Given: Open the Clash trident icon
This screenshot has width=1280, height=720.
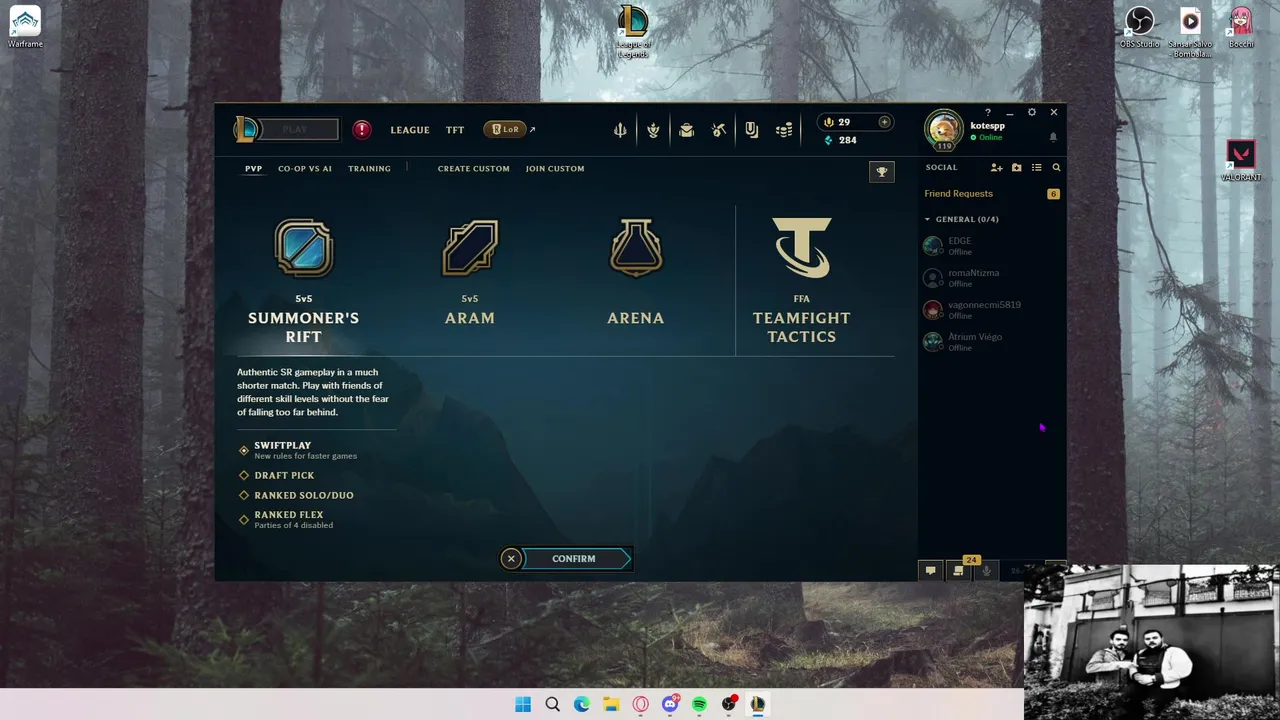Looking at the screenshot, I should [620, 130].
